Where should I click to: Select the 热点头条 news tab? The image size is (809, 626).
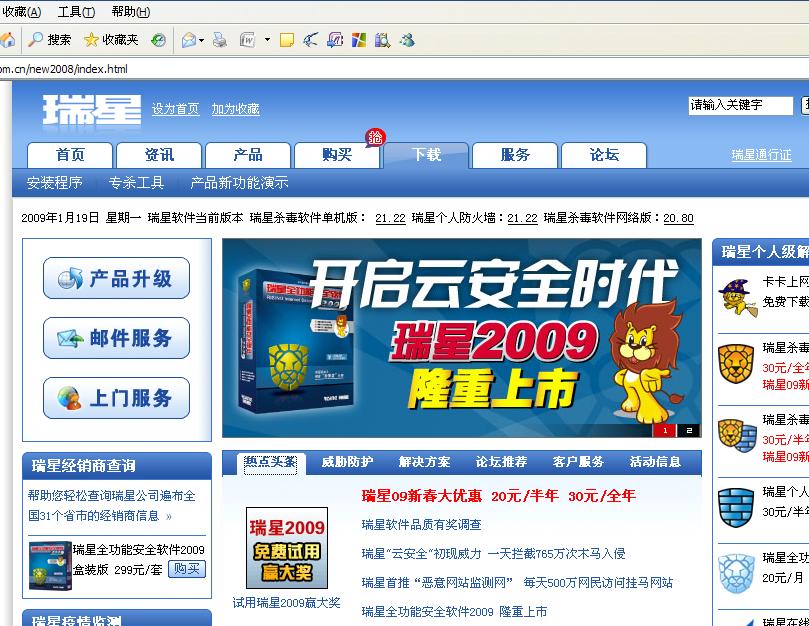pyautogui.click(x=270, y=462)
